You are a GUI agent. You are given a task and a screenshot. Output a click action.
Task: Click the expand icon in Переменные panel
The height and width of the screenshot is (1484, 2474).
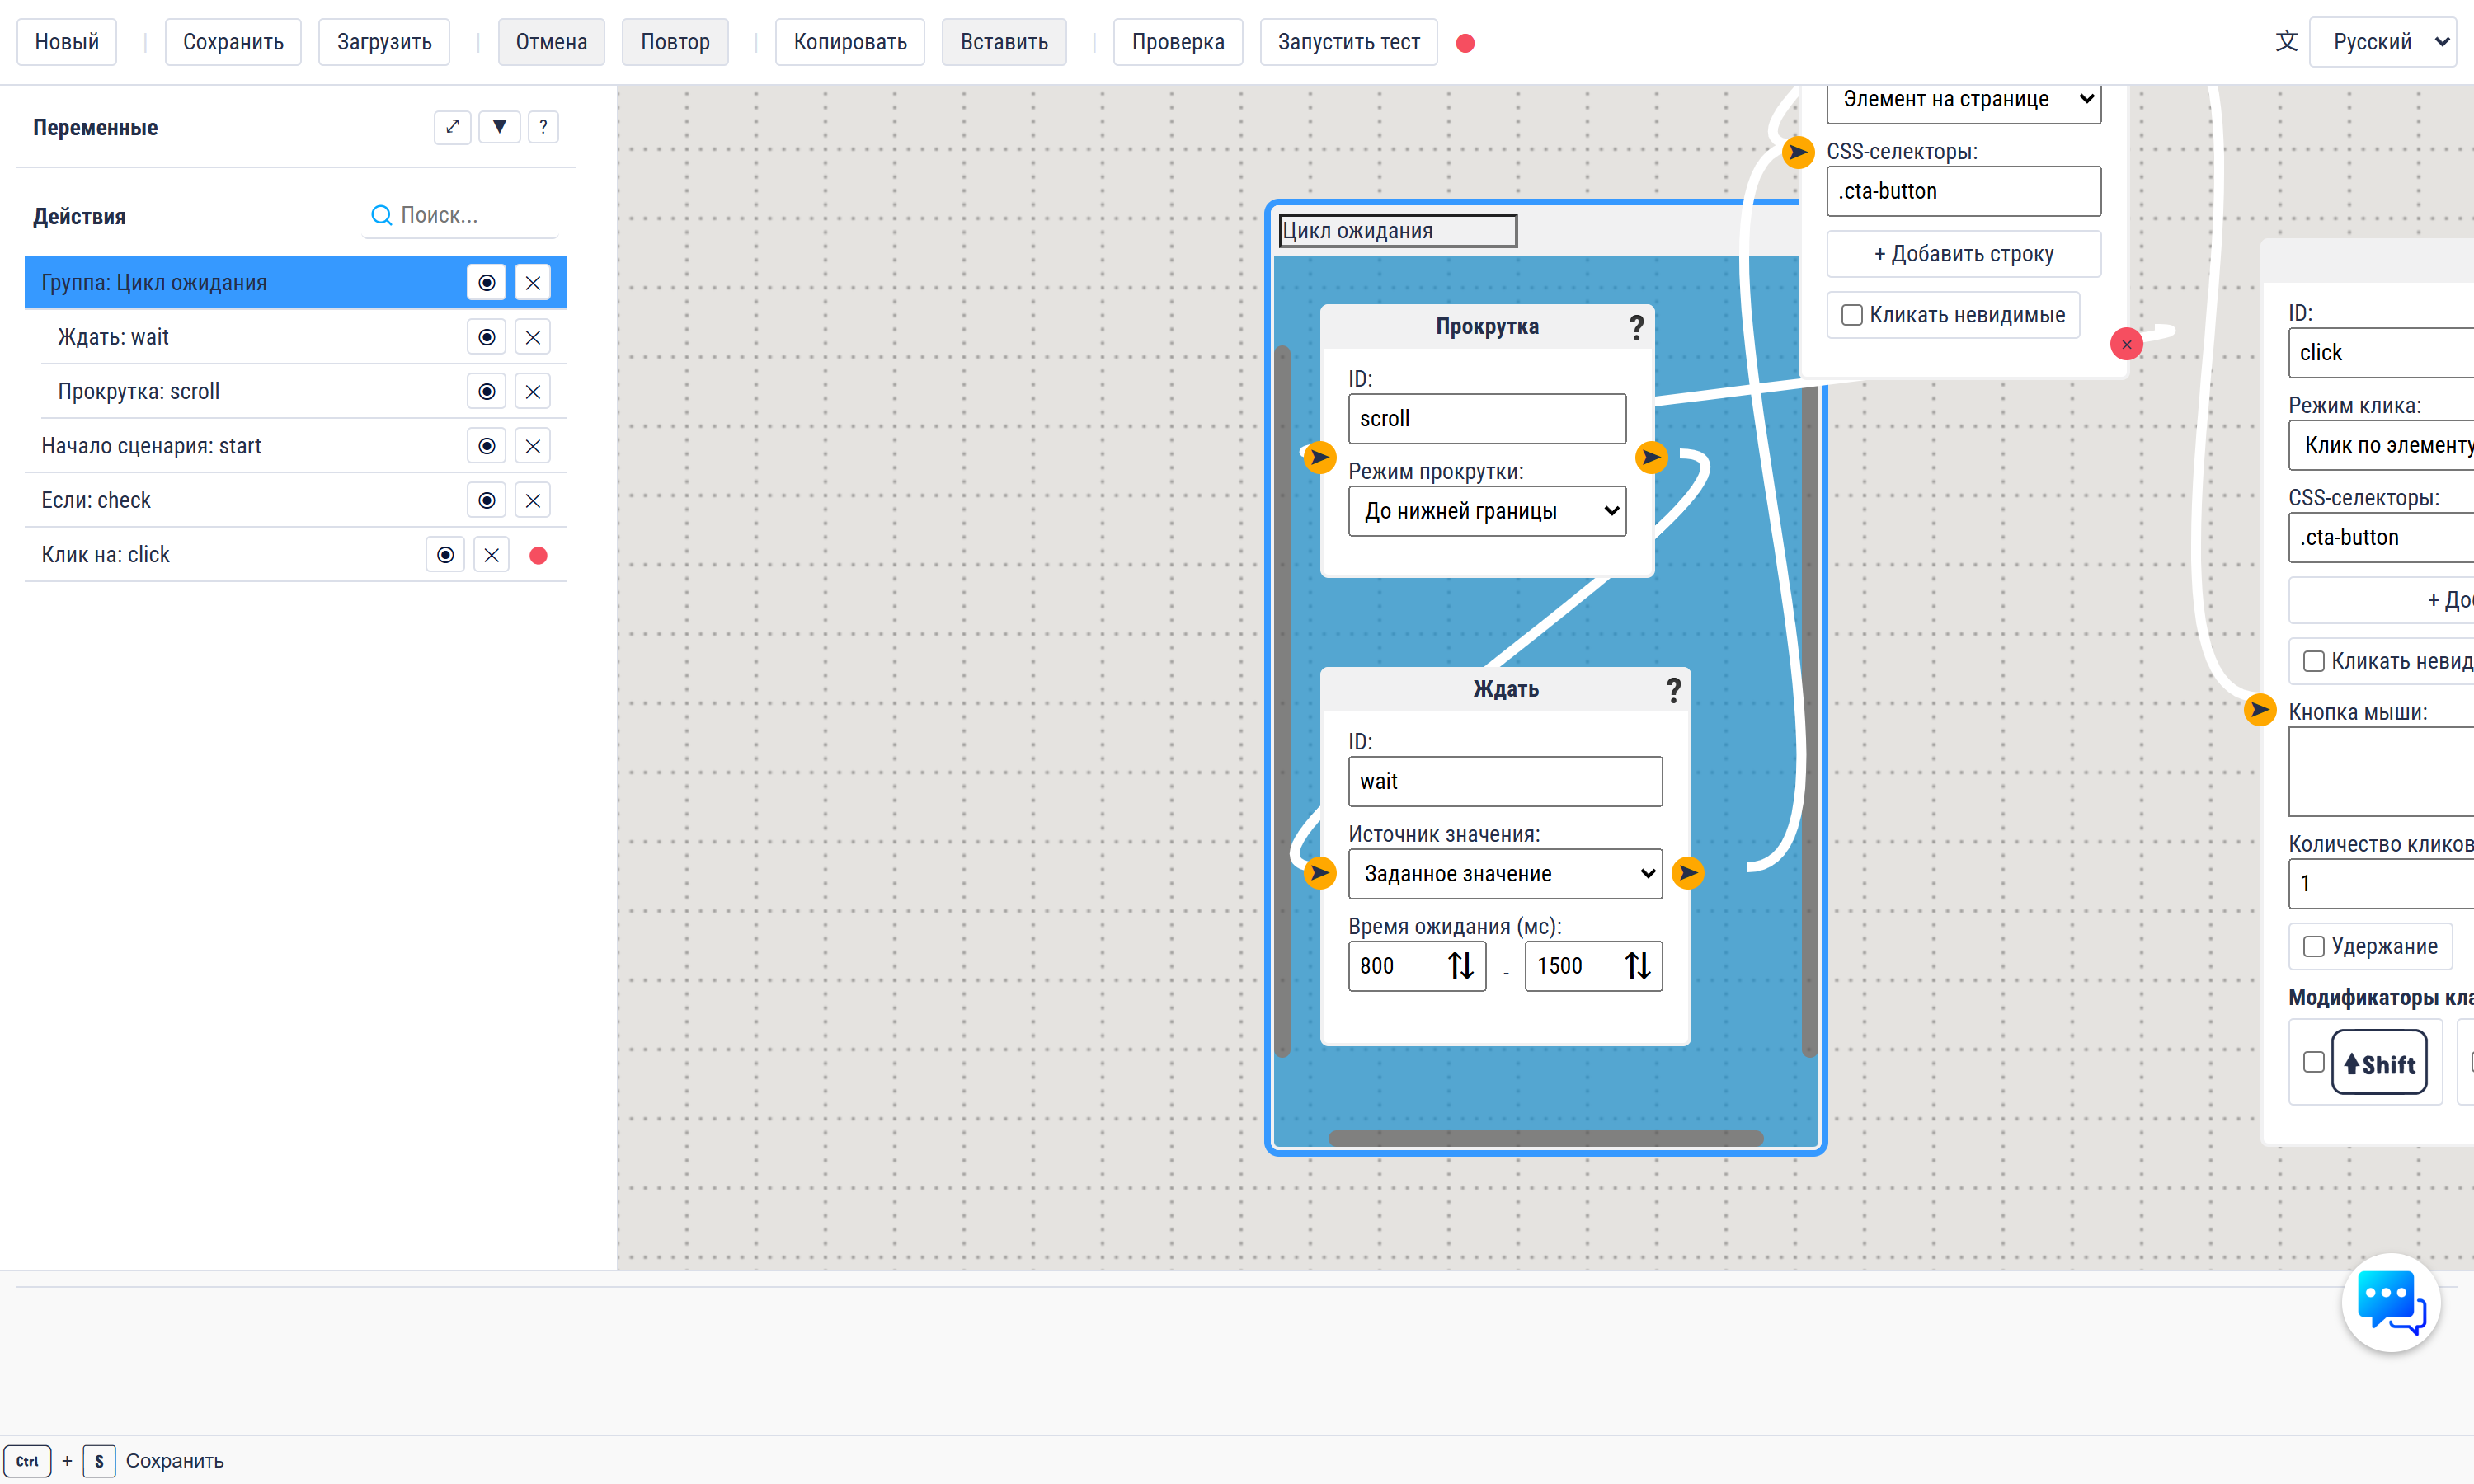pyautogui.click(x=452, y=127)
